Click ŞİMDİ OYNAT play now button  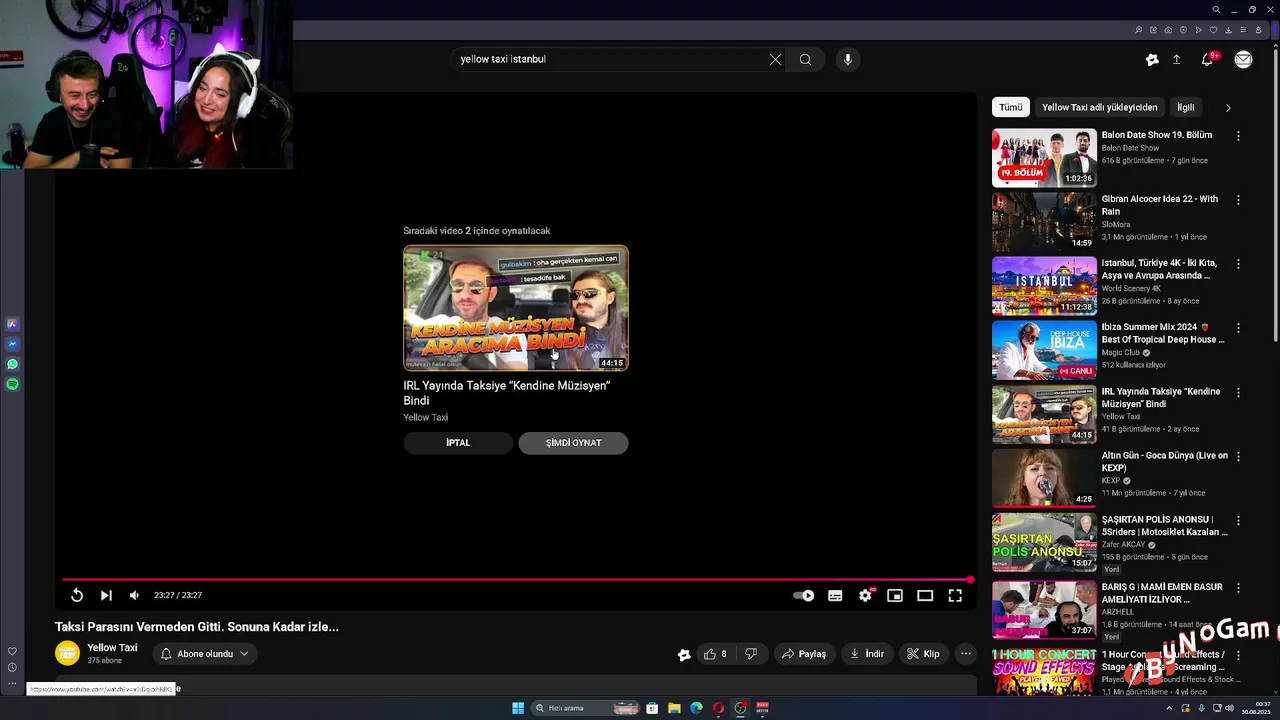pyautogui.click(x=573, y=443)
